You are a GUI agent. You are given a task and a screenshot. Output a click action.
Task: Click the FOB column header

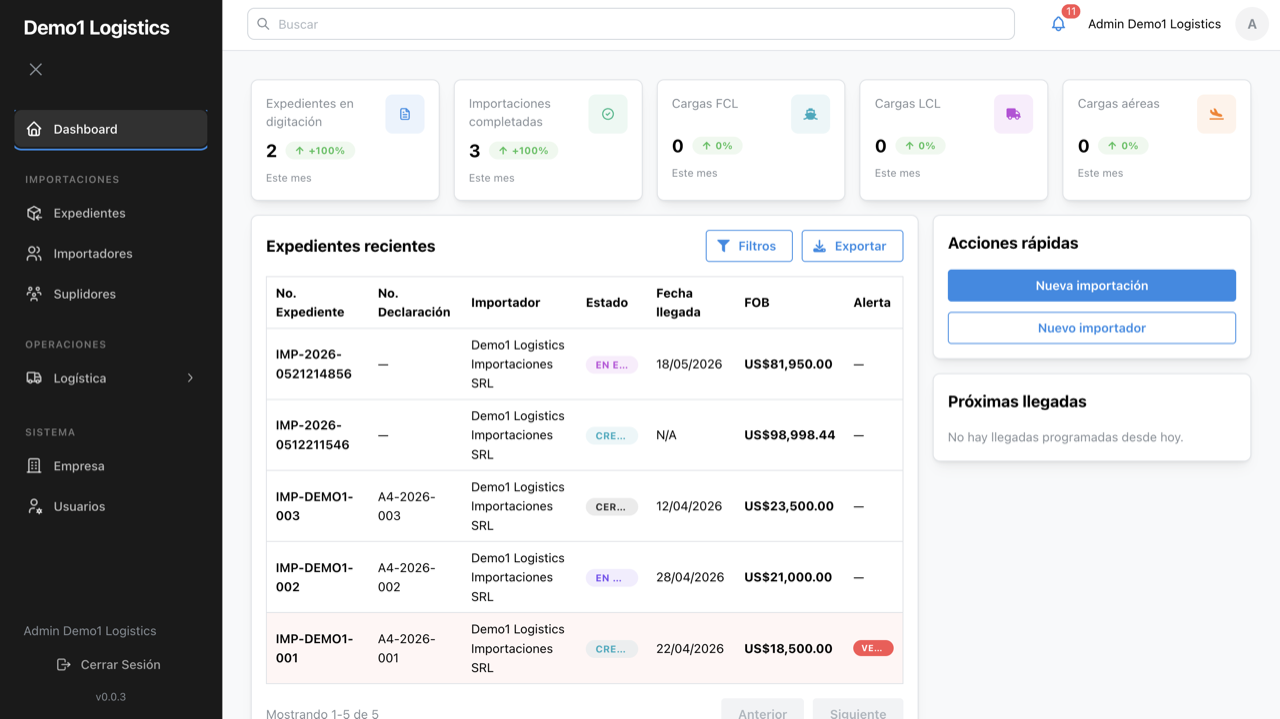pyautogui.click(x=757, y=302)
